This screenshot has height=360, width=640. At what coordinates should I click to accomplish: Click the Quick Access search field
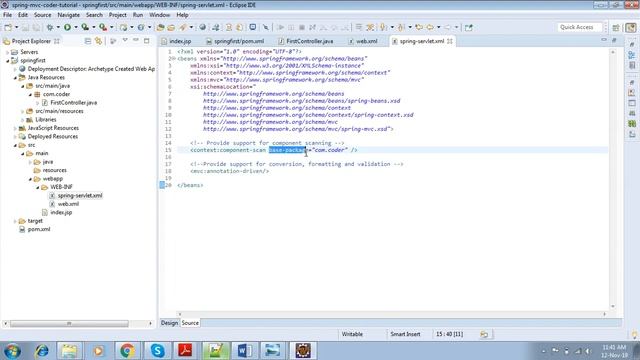click(579, 27)
